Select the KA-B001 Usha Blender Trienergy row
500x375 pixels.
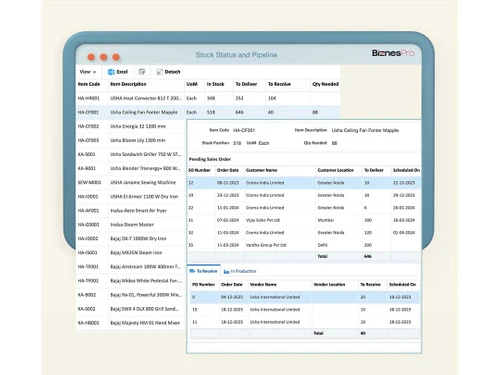[x=131, y=168]
